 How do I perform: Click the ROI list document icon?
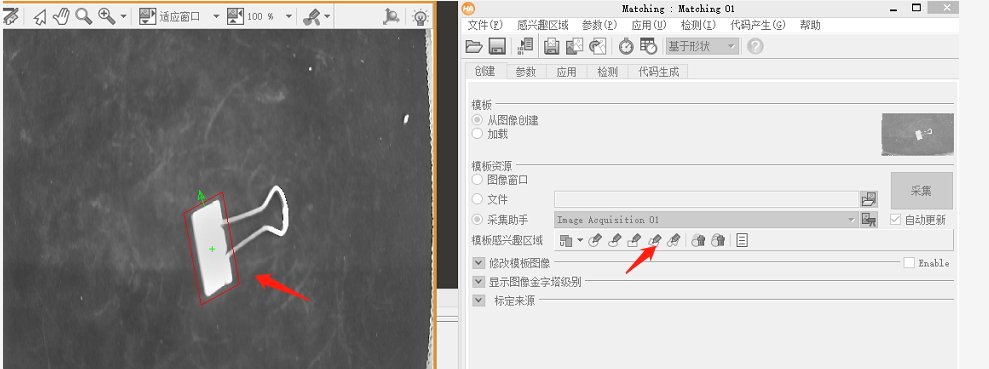pyautogui.click(x=742, y=240)
